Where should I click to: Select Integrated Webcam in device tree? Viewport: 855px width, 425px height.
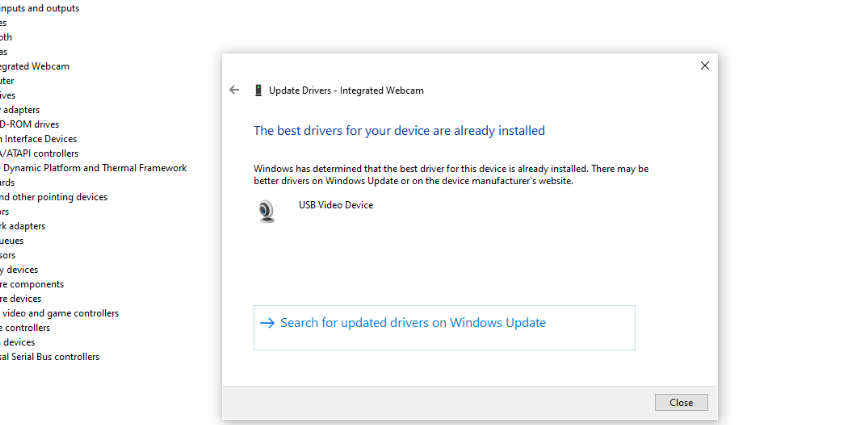[35, 66]
